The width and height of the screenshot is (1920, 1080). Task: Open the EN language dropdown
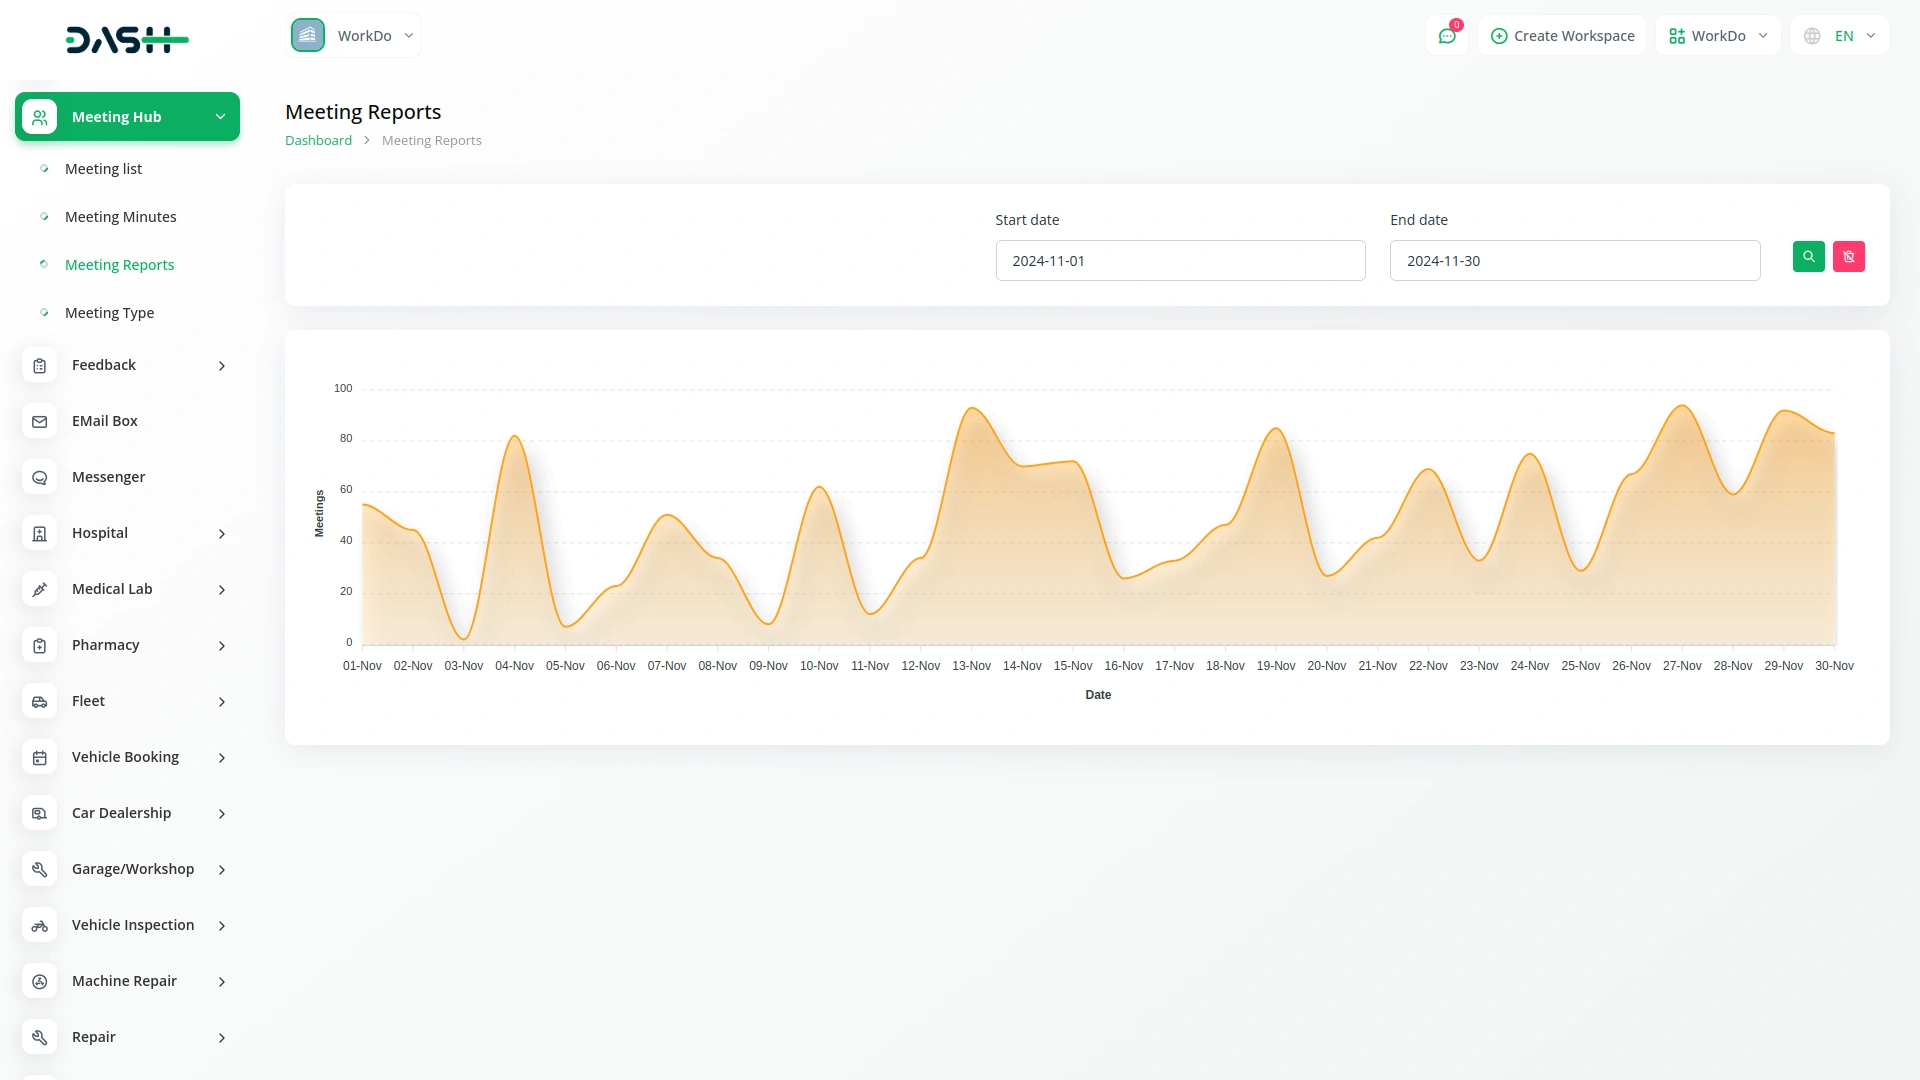[x=1840, y=36]
